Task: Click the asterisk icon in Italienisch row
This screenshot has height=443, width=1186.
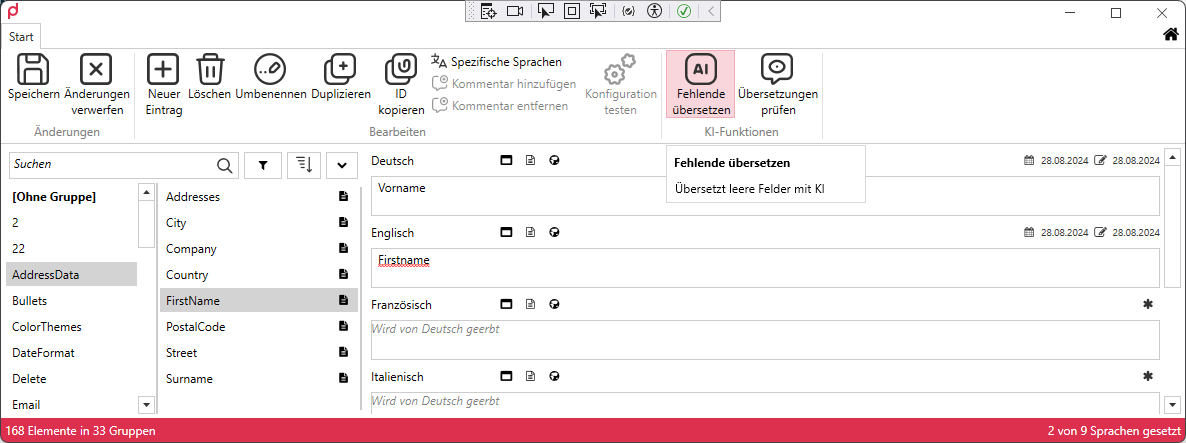Action: [x=1147, y=376]
